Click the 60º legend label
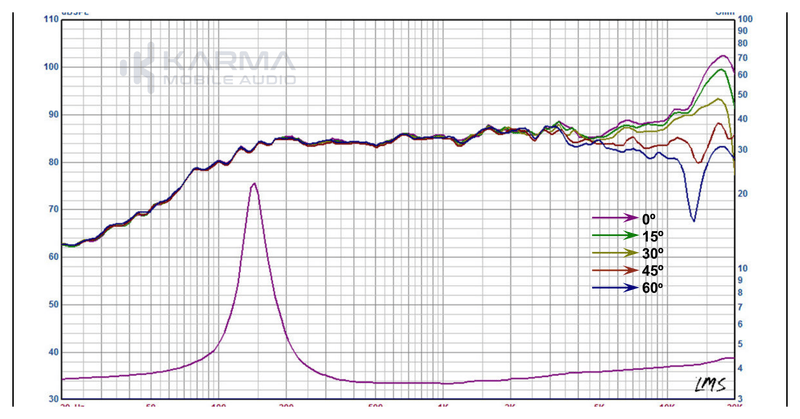This screenshot has height=419, width=800. tap(653, 288)
